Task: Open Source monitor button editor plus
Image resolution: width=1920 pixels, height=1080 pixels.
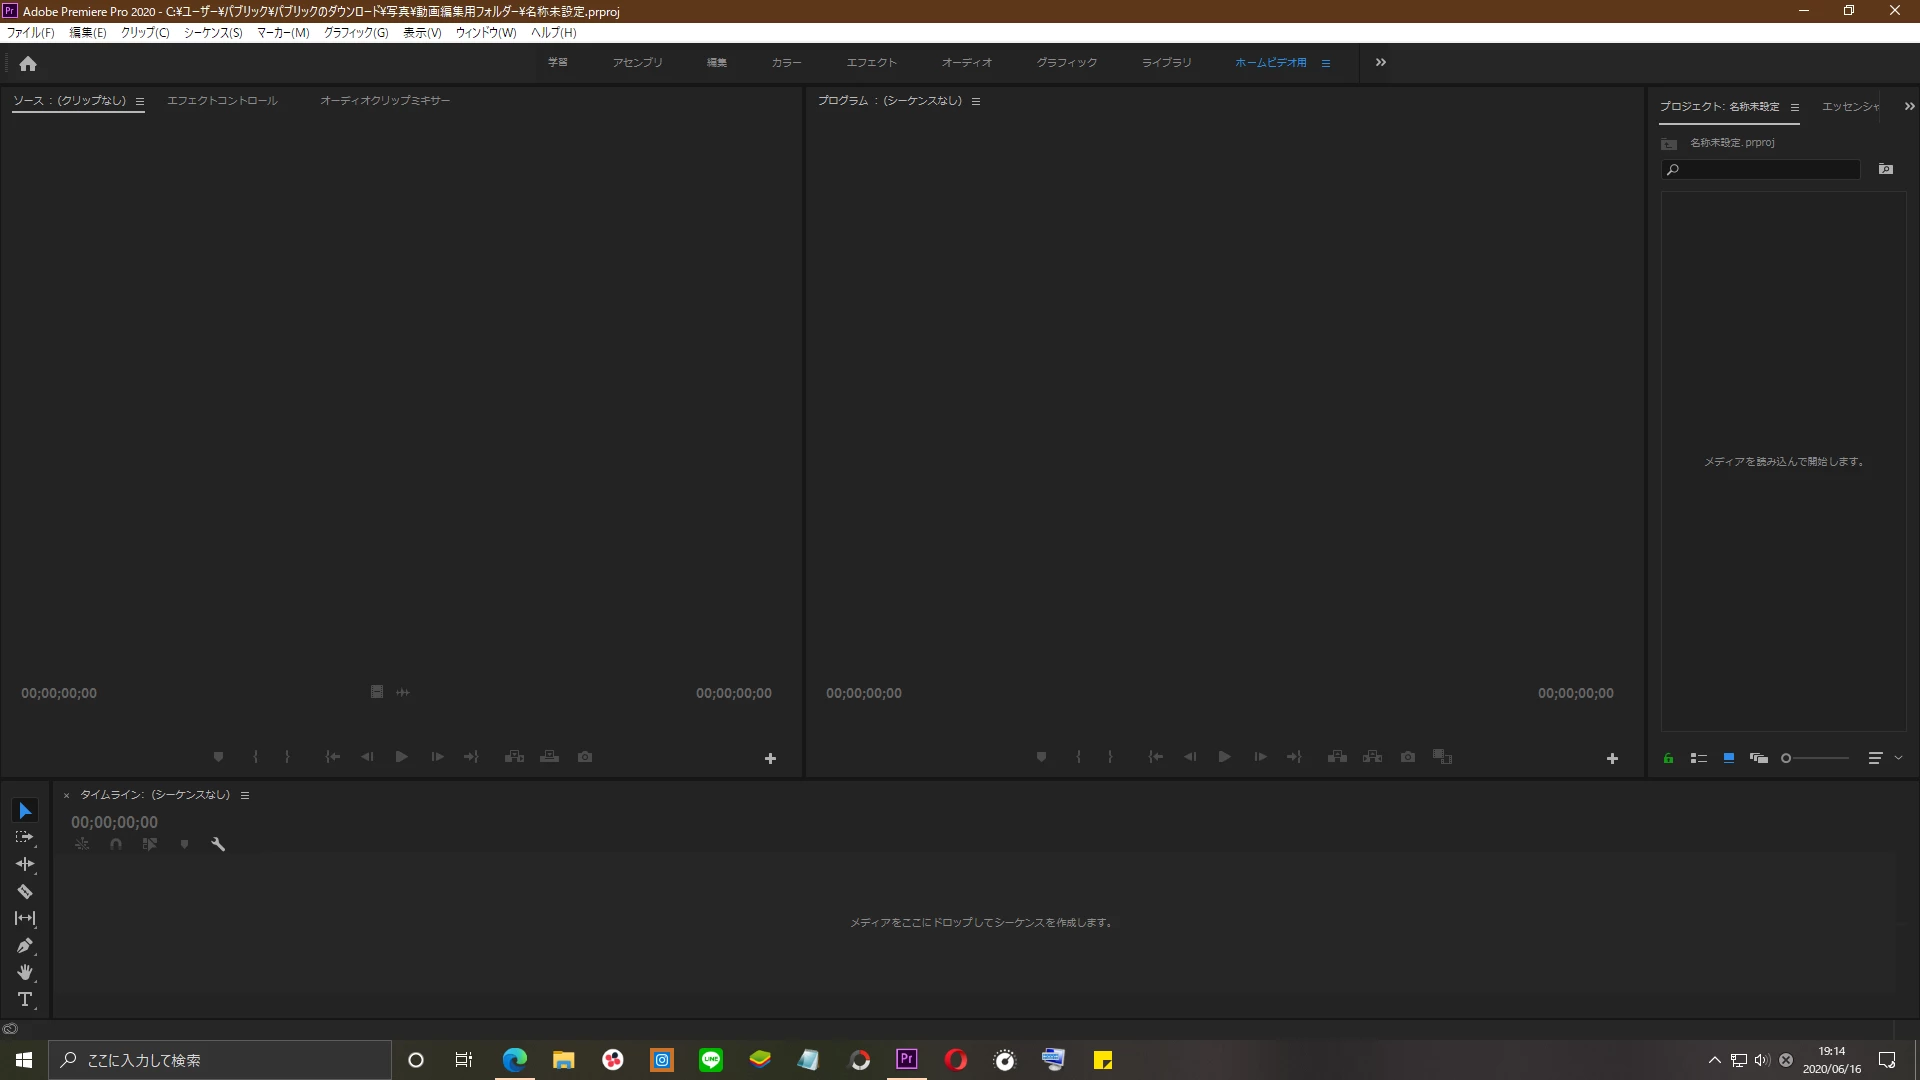Action: point(770,759)
